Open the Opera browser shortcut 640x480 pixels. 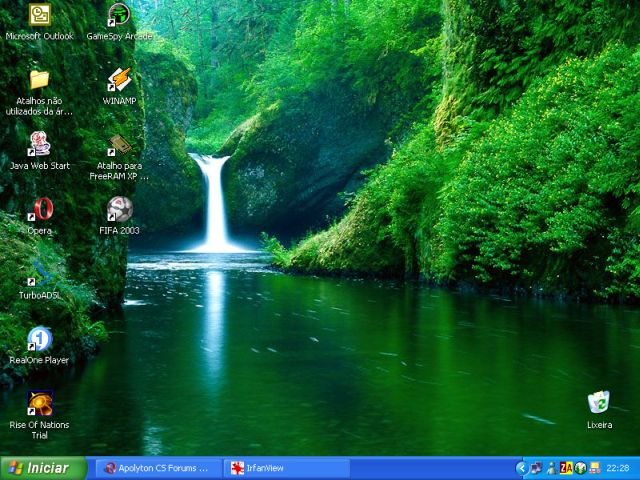pyautogui.click(x=39, y=210)
